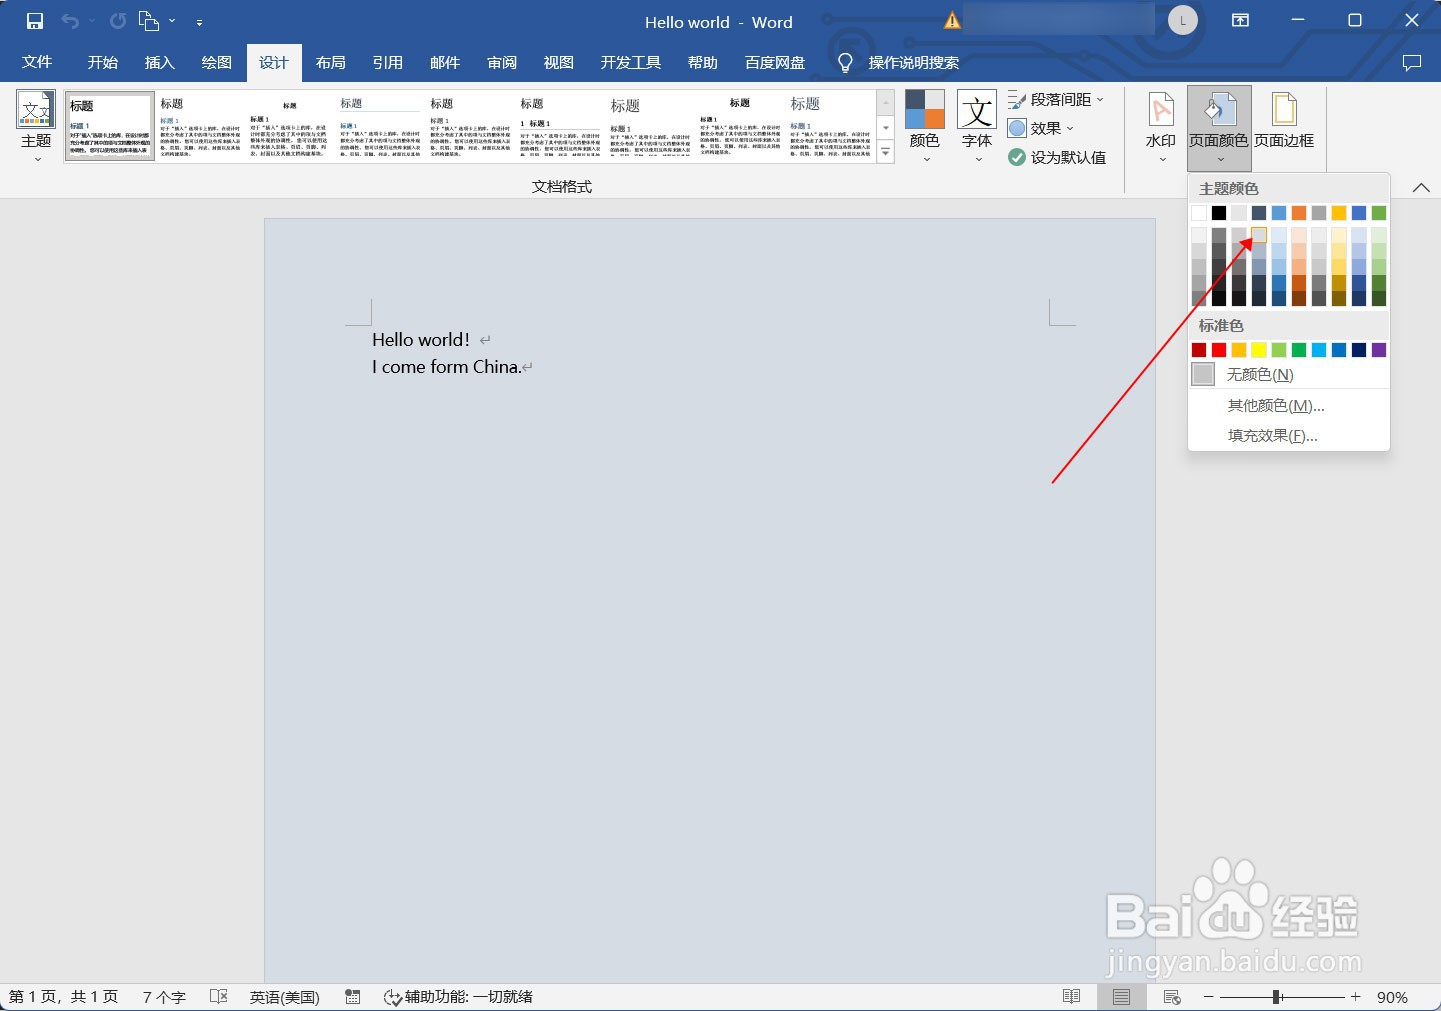Click the zoom slider handle
The image size is (1441, 1011).
(1277, 997)
